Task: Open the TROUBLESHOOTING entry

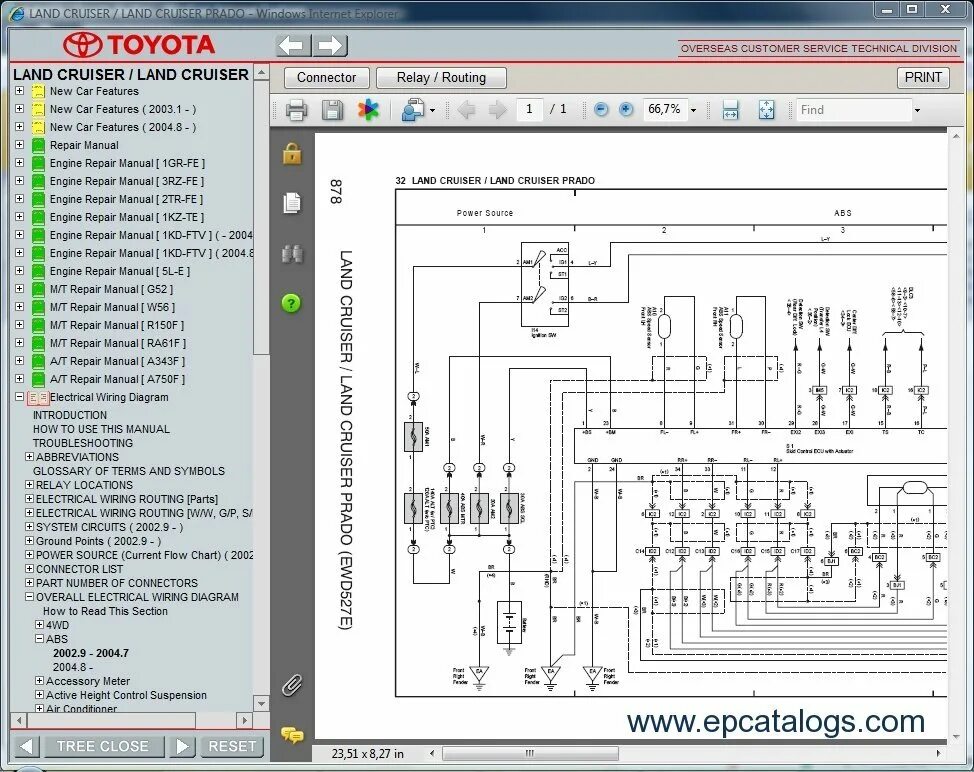Action: tap(83, 443)
